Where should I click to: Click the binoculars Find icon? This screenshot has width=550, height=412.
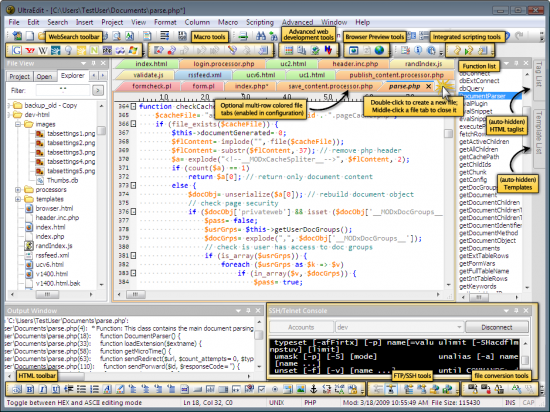point(261,36)
